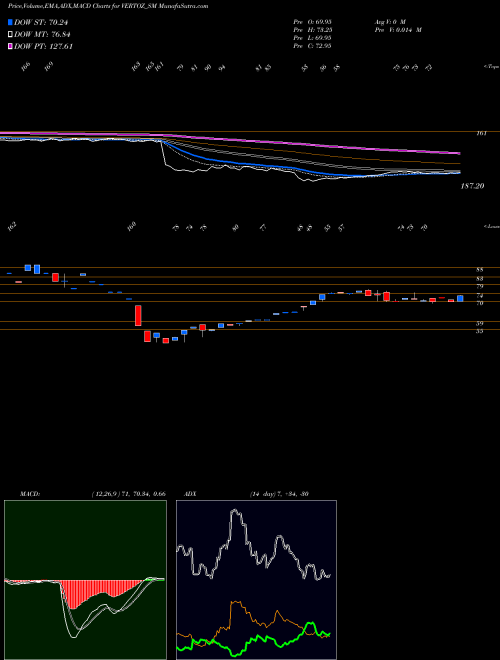The image size is (500, 660).
Task: Click the 'ADX' panel heading
Action: pos(190,494)
